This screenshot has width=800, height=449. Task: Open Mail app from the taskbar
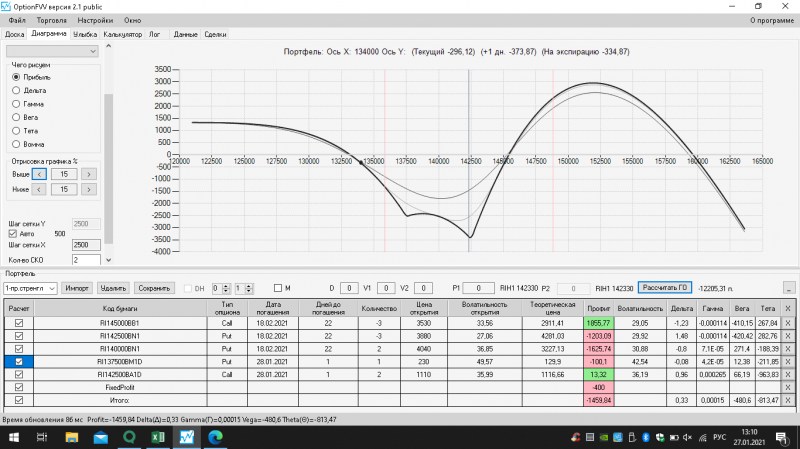101,437
